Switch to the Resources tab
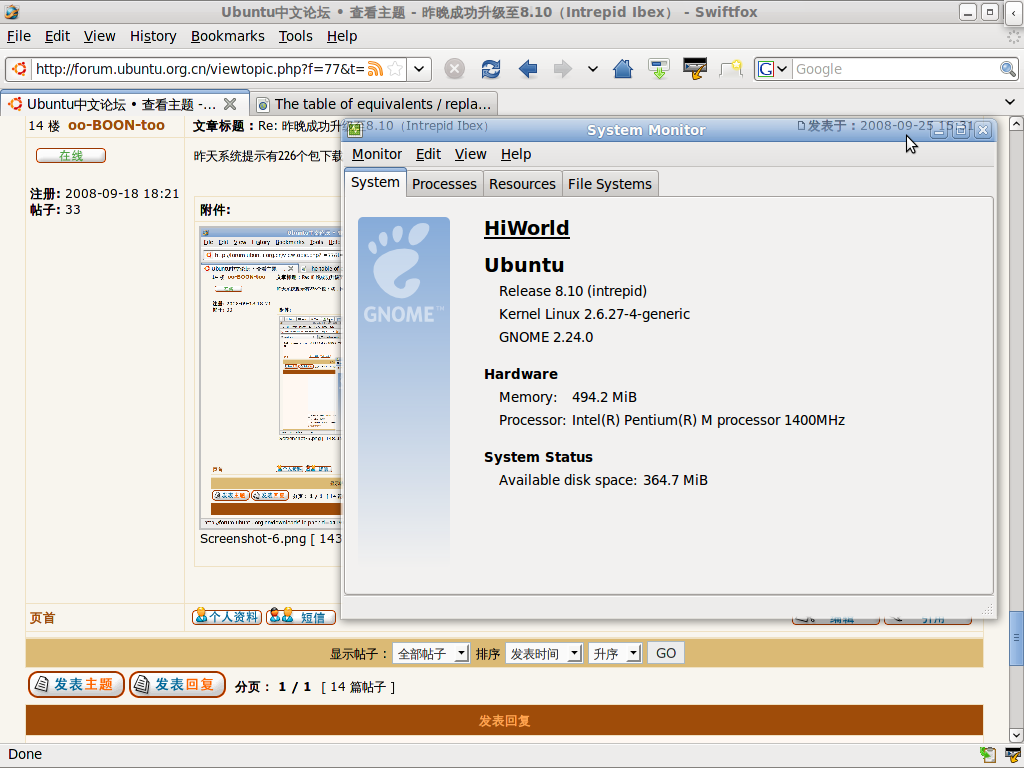 point(522,184)
